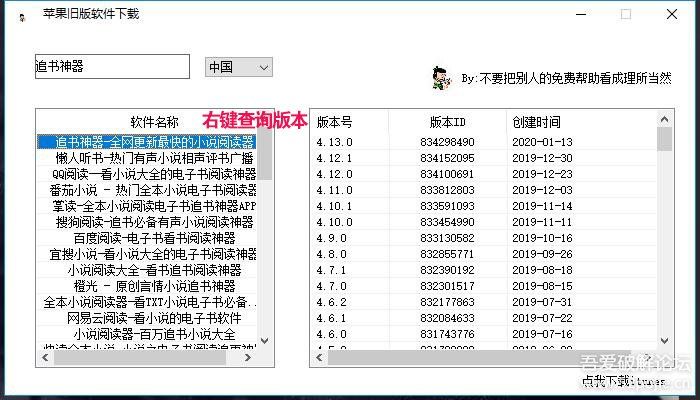Select 宜搜小说-看小说大全的电子书阅读神器 row
700x400 pixels.
[147, 254]
